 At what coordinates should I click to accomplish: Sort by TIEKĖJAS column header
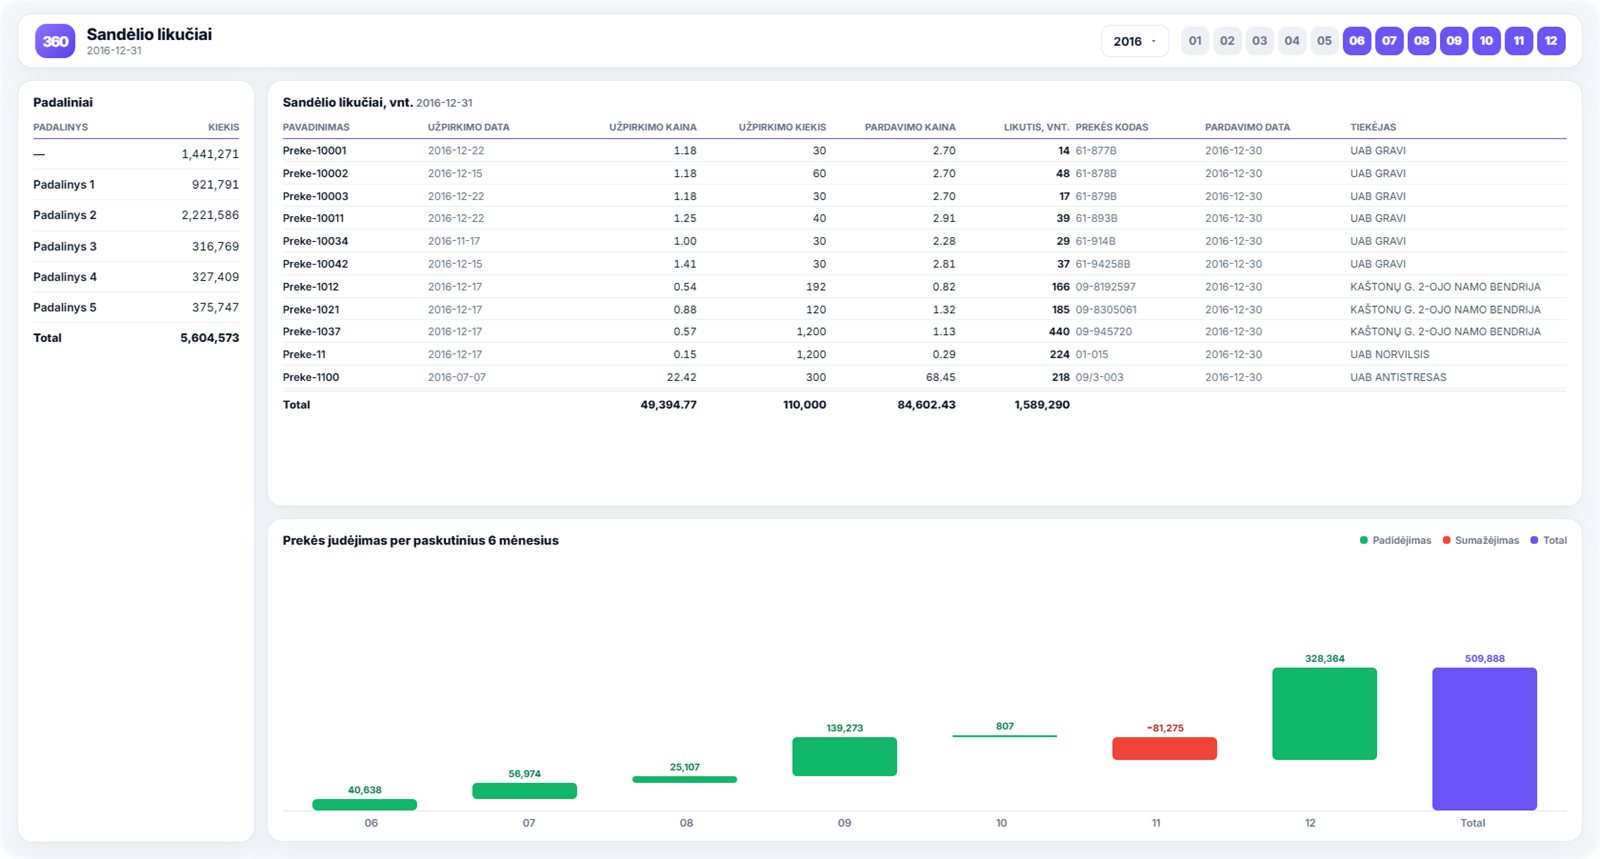(x=1373, y=127)
